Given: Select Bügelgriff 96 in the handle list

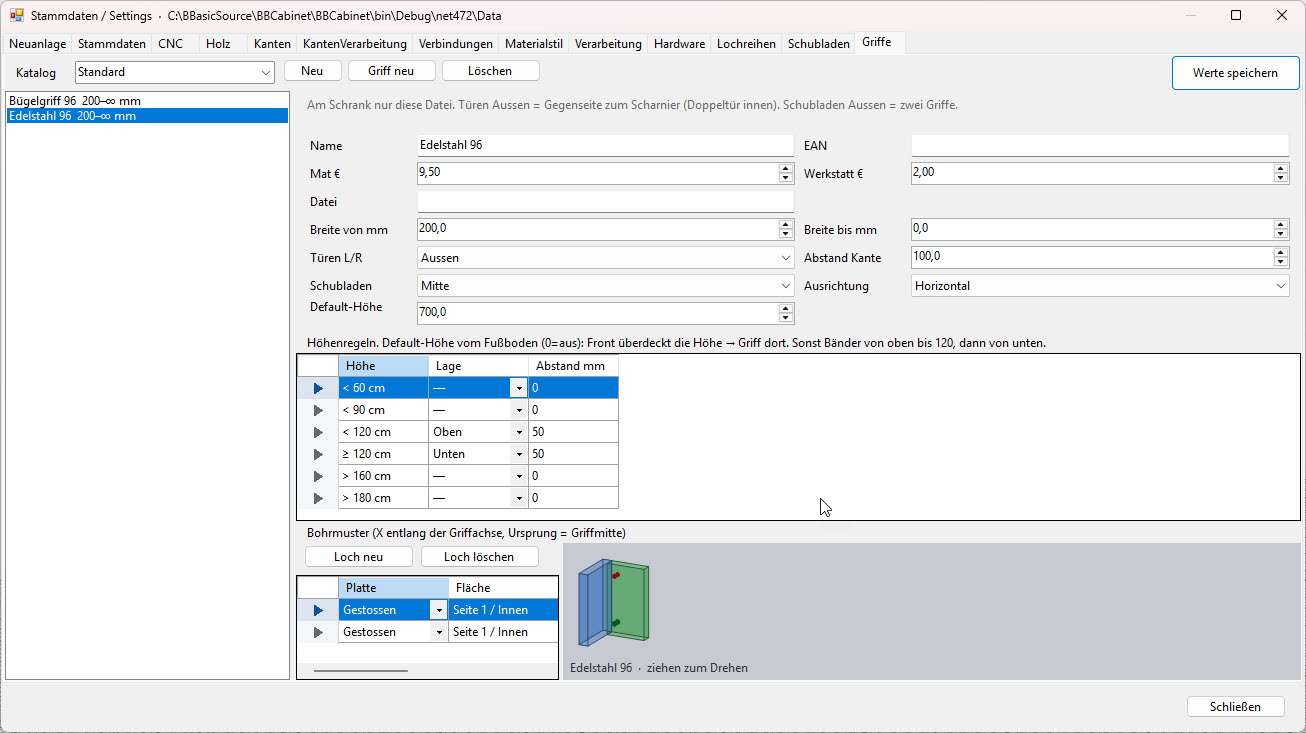Looking at the screenshot, I should (147, 101).
